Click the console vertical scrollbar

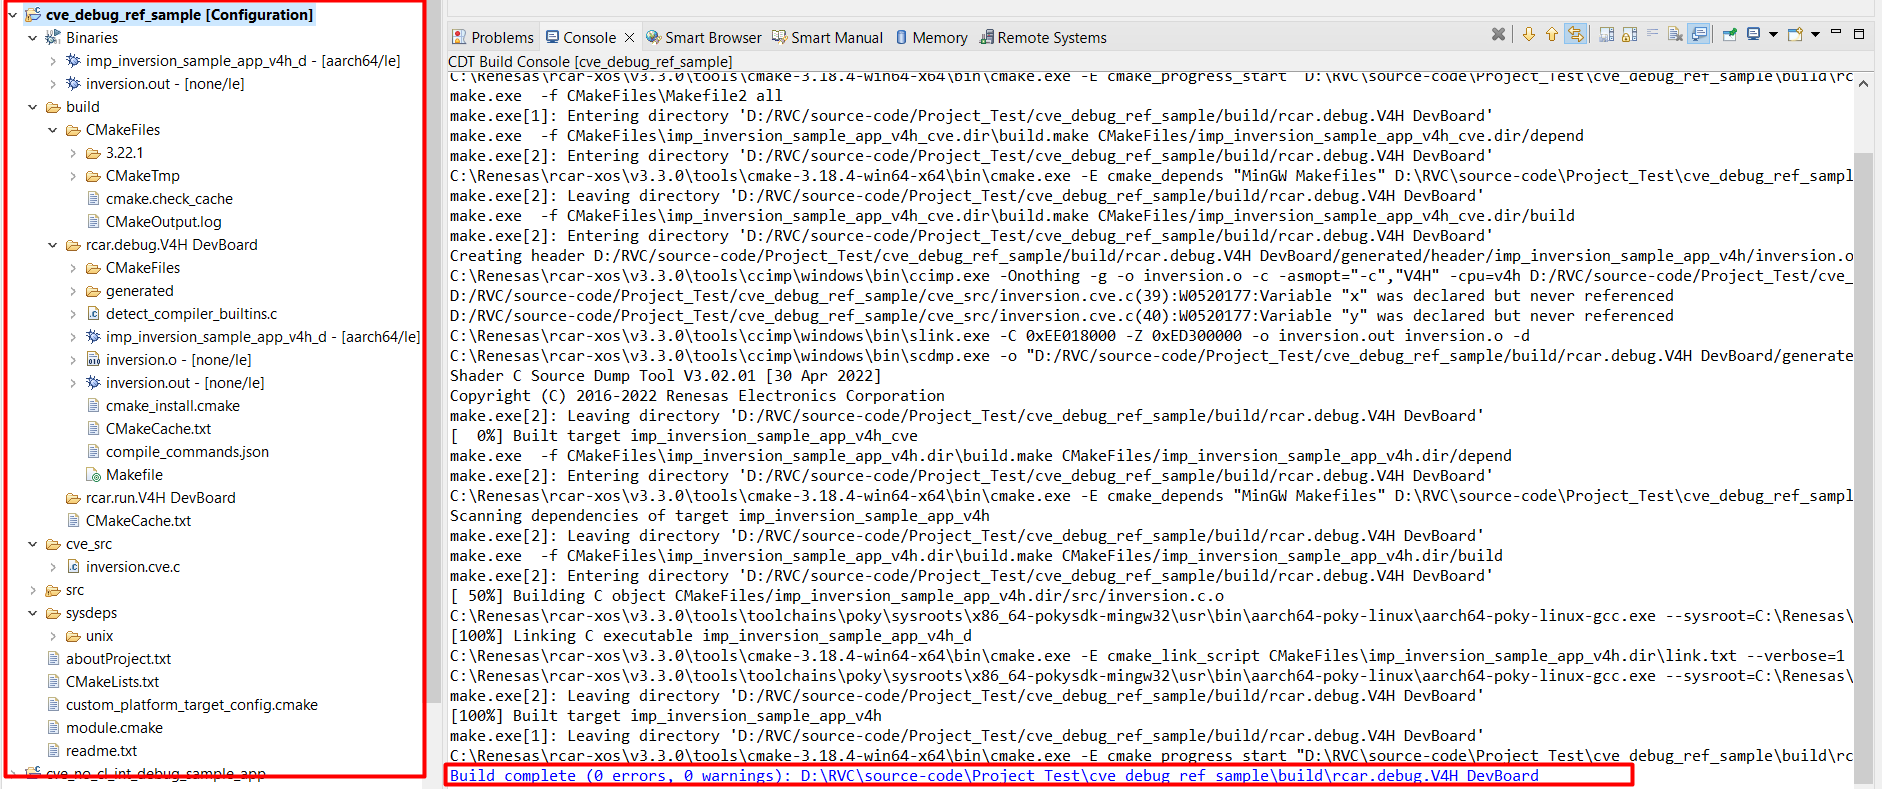[1862, 400]
